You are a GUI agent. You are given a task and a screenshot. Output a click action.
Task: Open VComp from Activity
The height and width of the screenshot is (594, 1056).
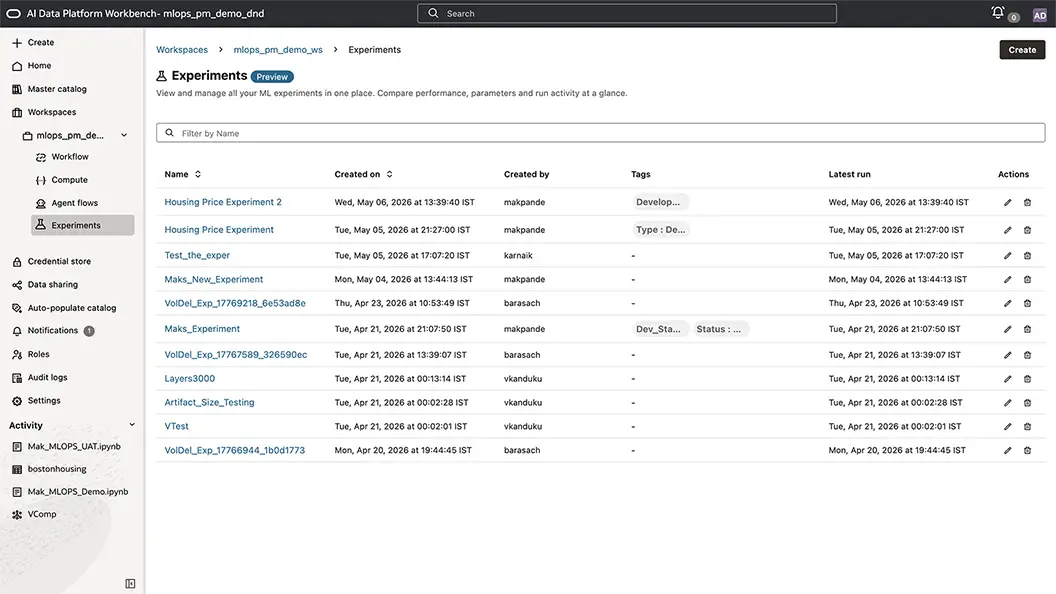click(x=34, y=514)
